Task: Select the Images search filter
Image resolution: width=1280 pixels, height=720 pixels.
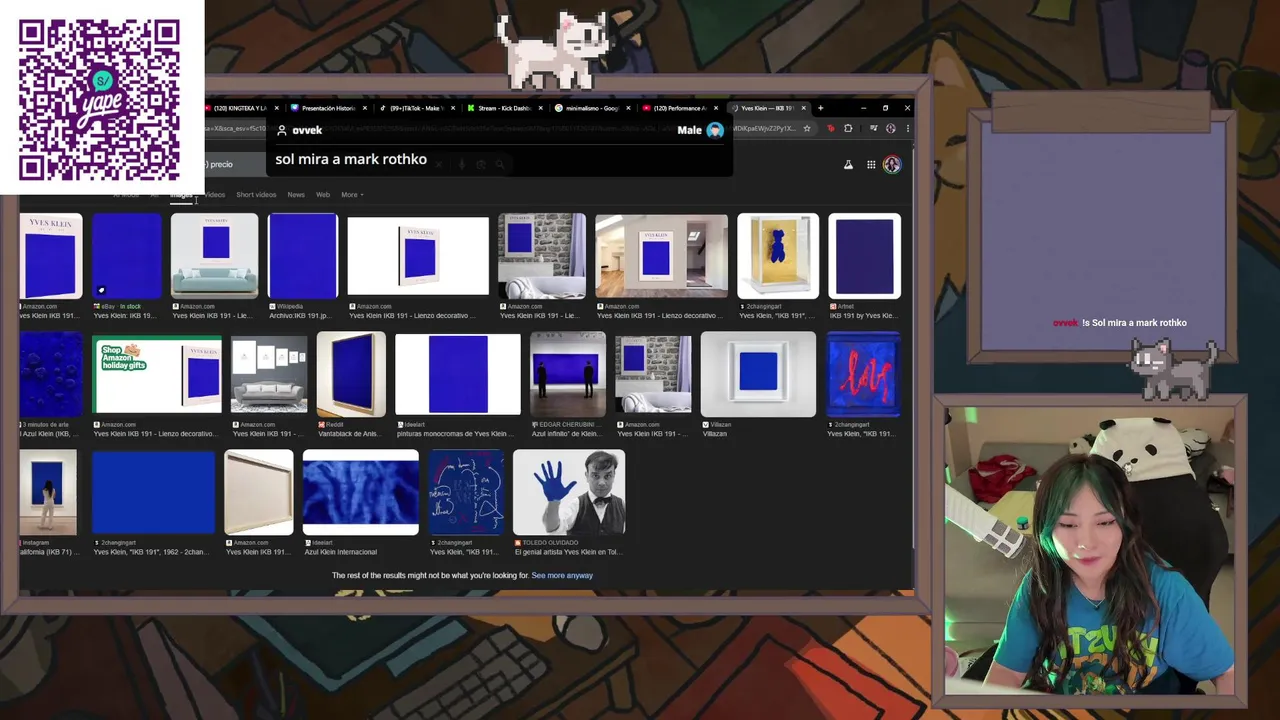Action: pyautogui.click(x=180, y=195)
